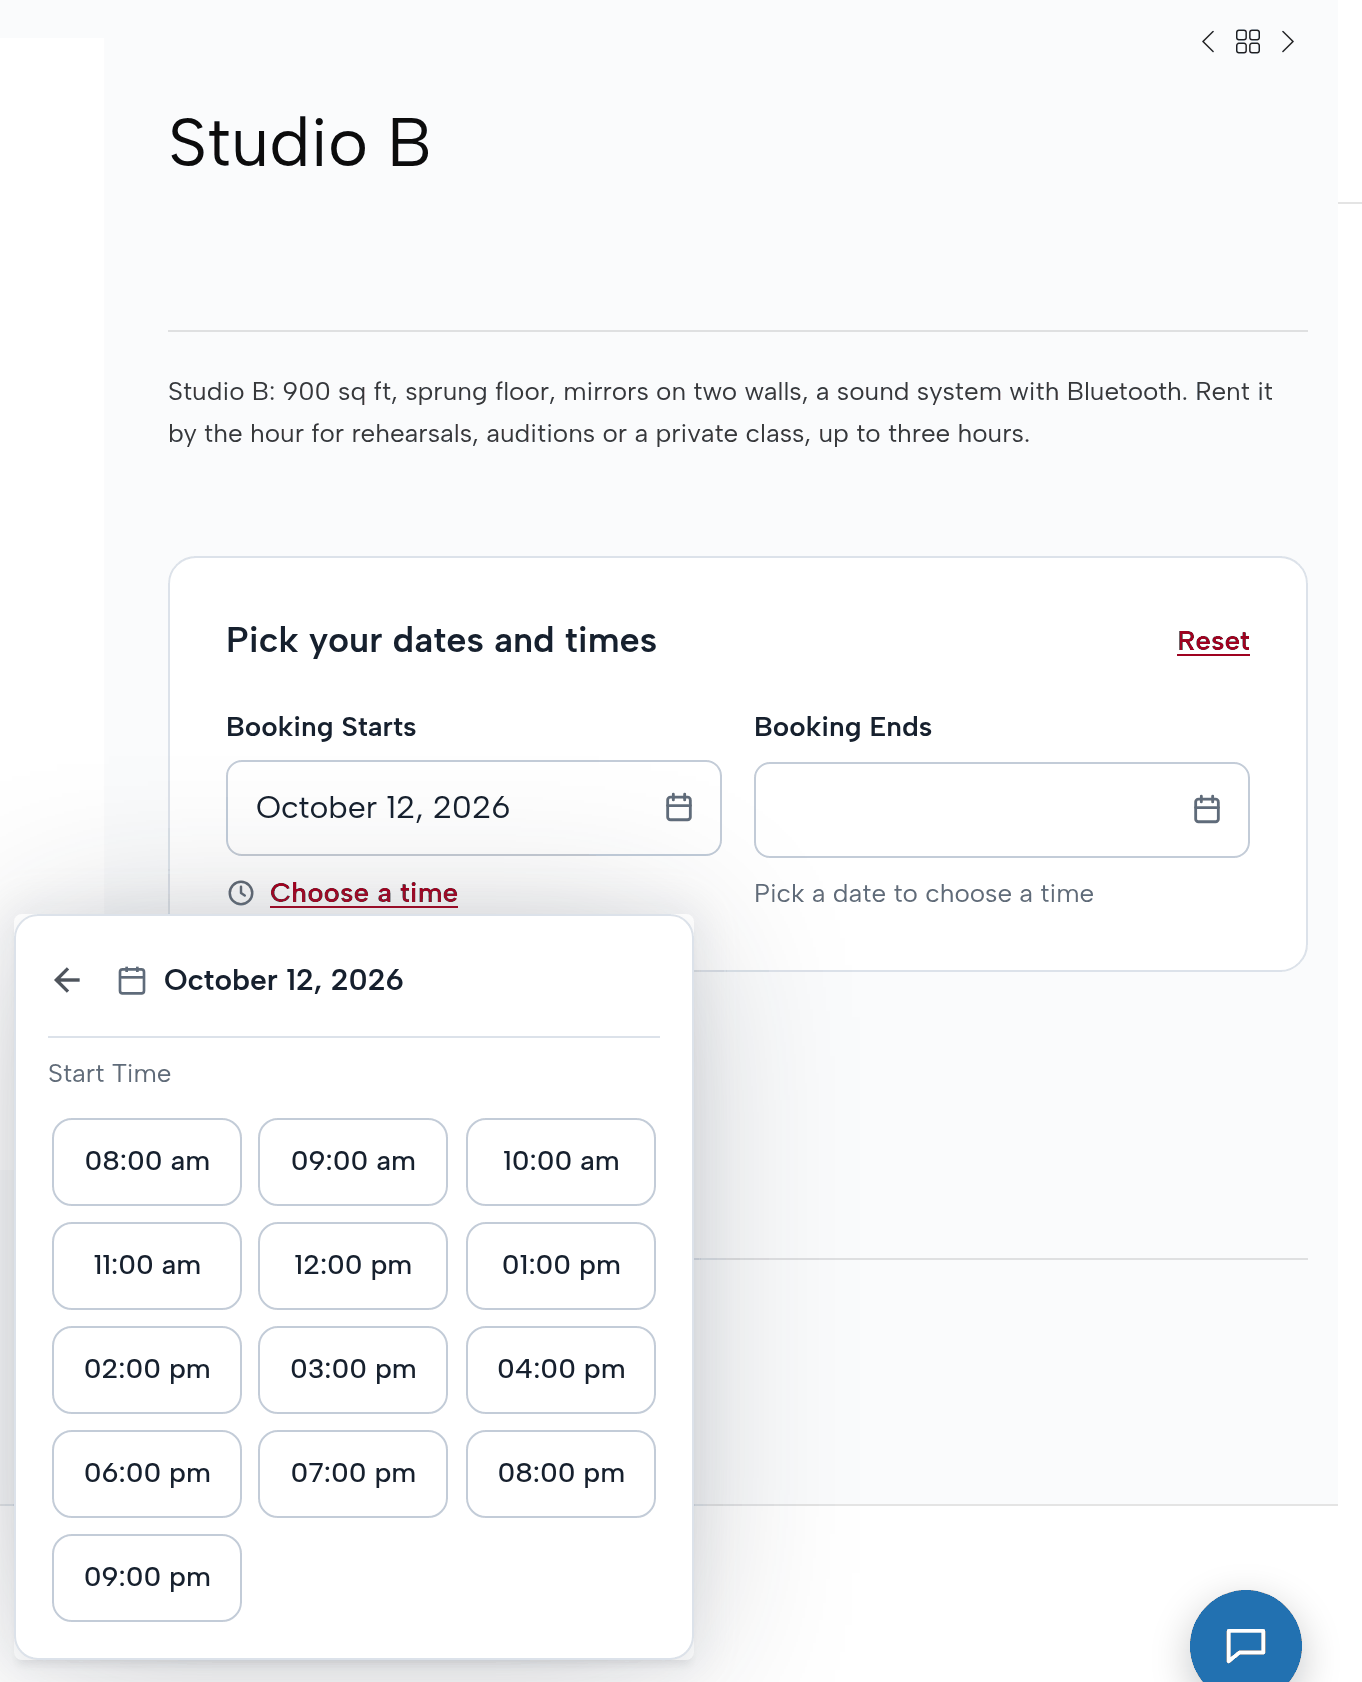Click the Booking Ends date field

[1002, 810]
